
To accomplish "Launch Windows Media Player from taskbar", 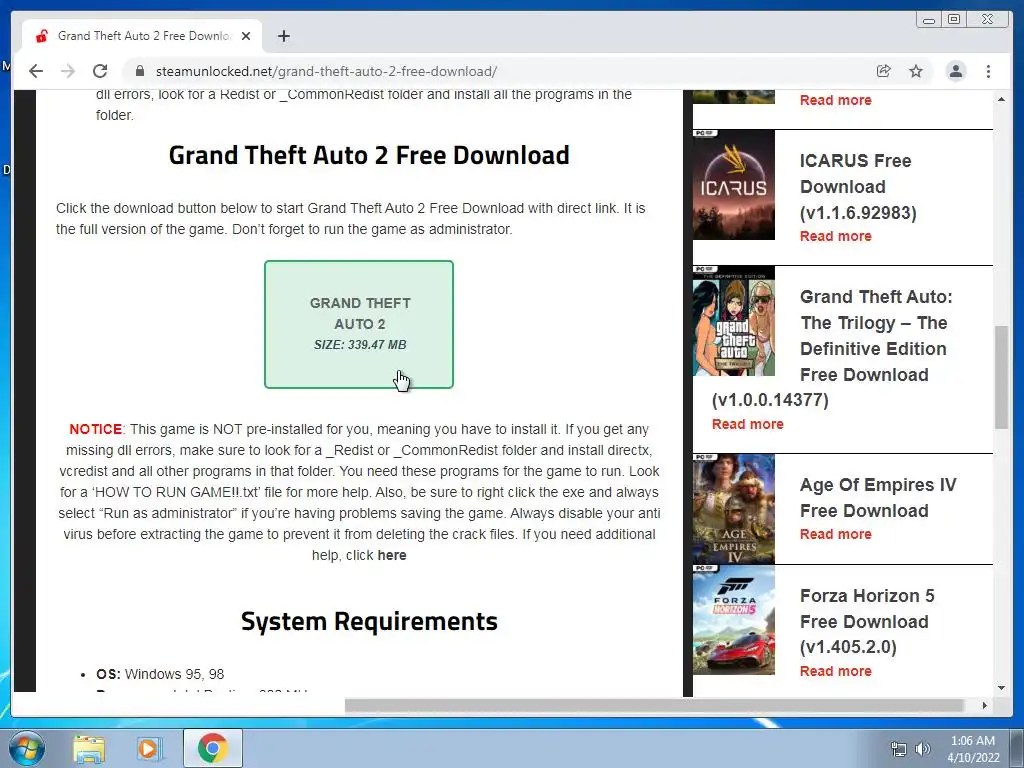I will click(x=148, y=748).
